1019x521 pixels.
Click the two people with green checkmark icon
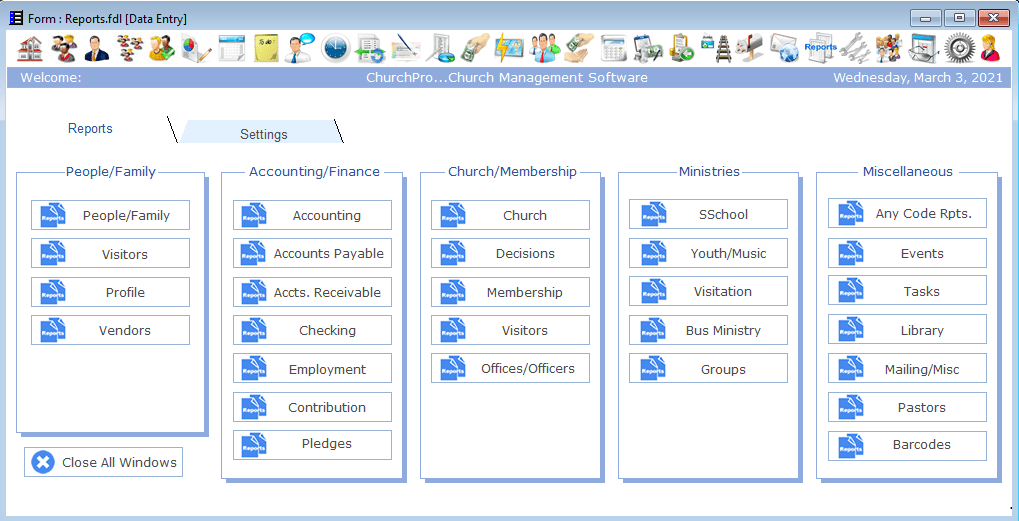click(162, 48)
